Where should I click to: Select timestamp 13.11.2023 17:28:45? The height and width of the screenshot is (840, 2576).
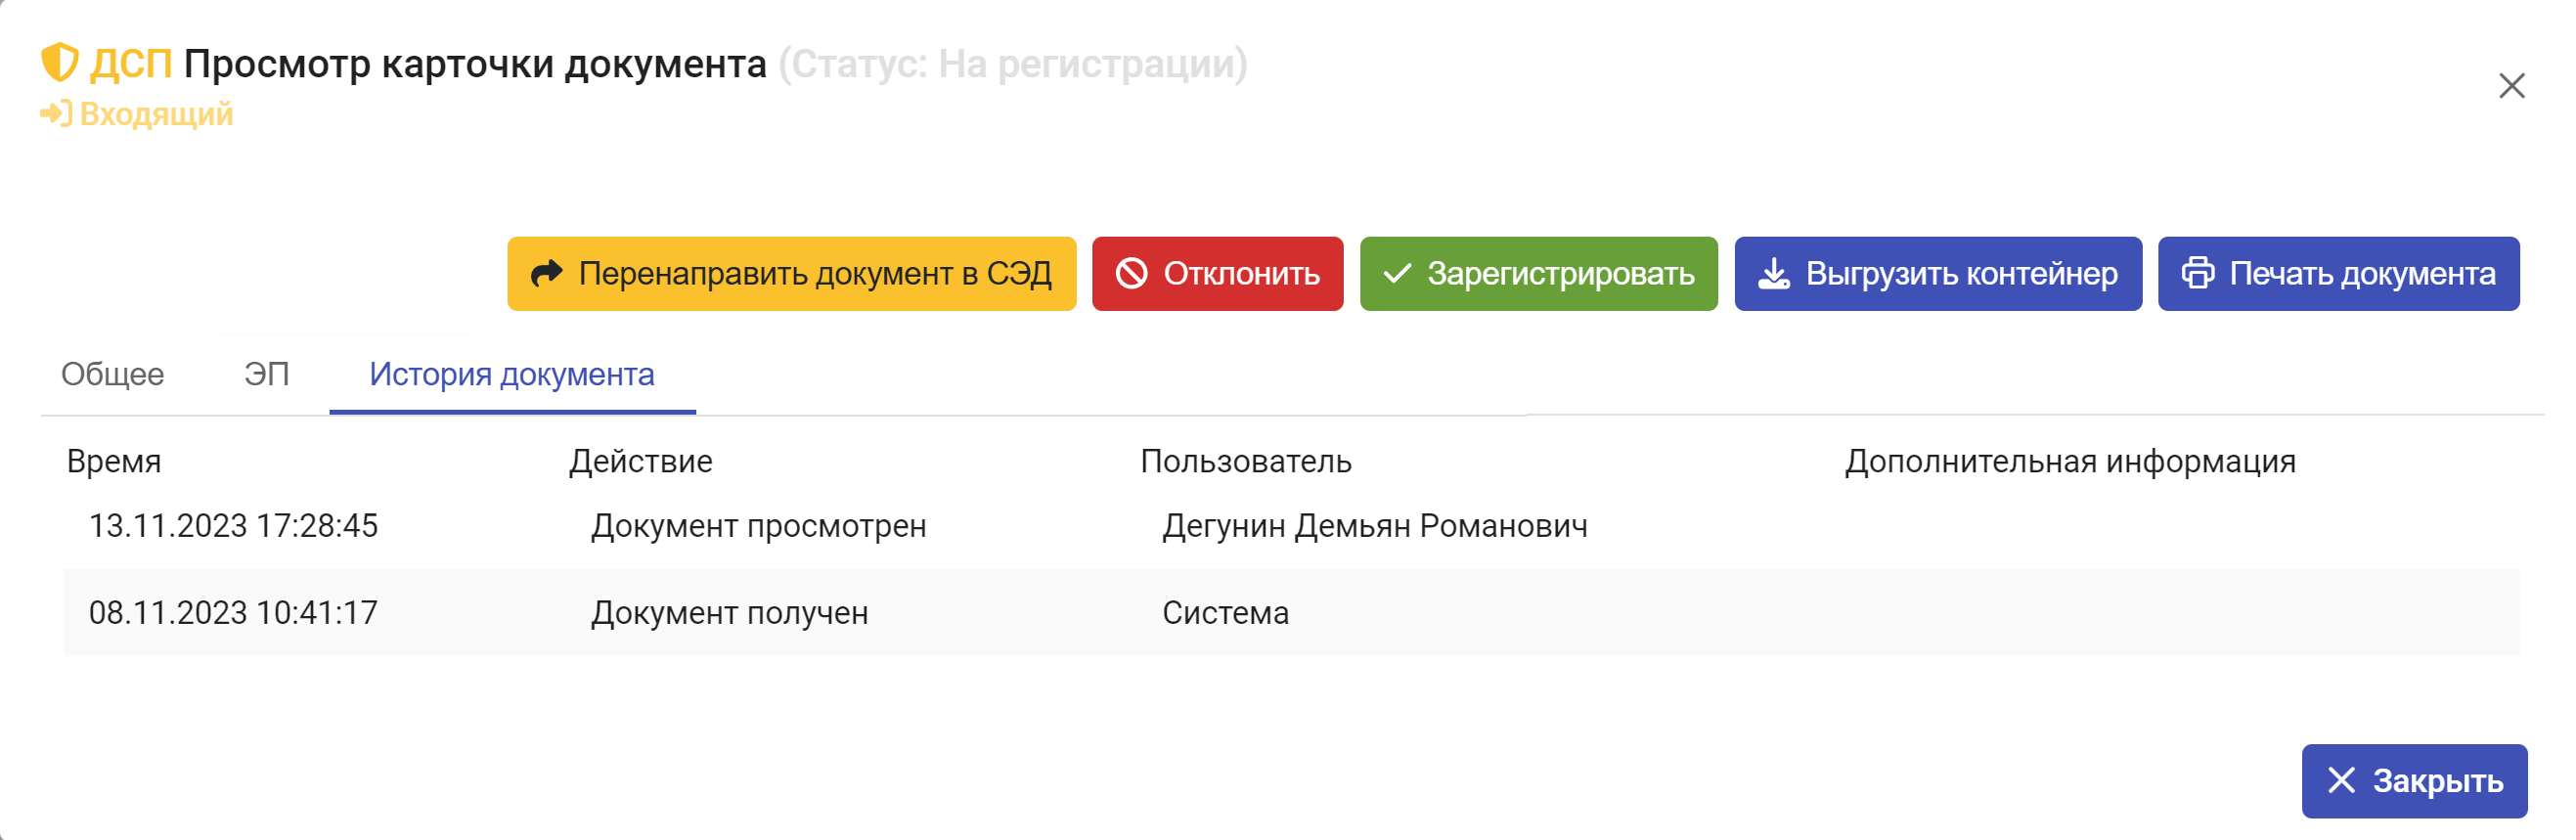click(x=233, y=526)
